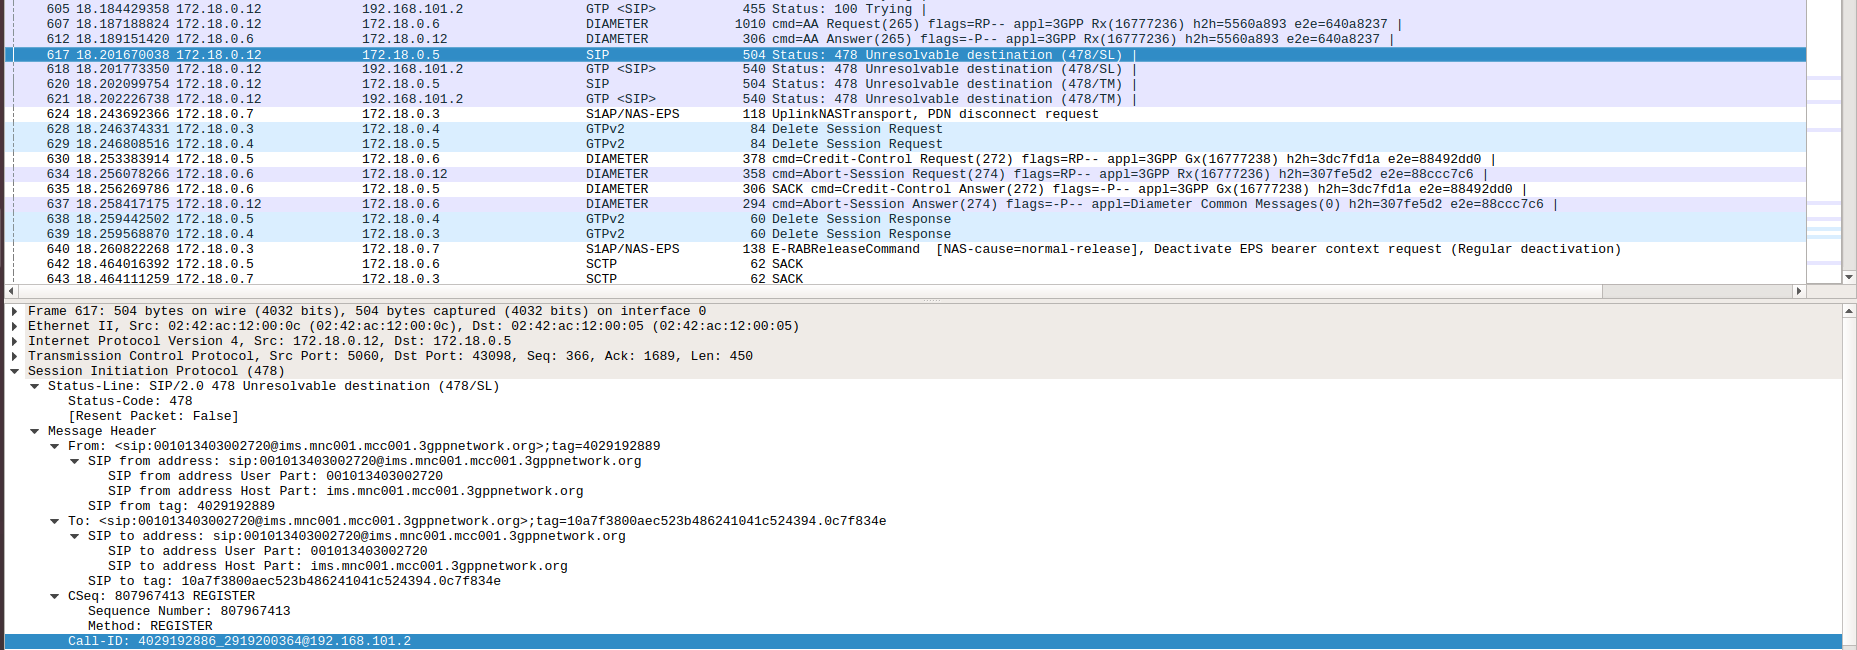Screen dimensions: 1857x650
Task: Click packet list scrollbar down arrow
Action: click(x=1849, y=277)
